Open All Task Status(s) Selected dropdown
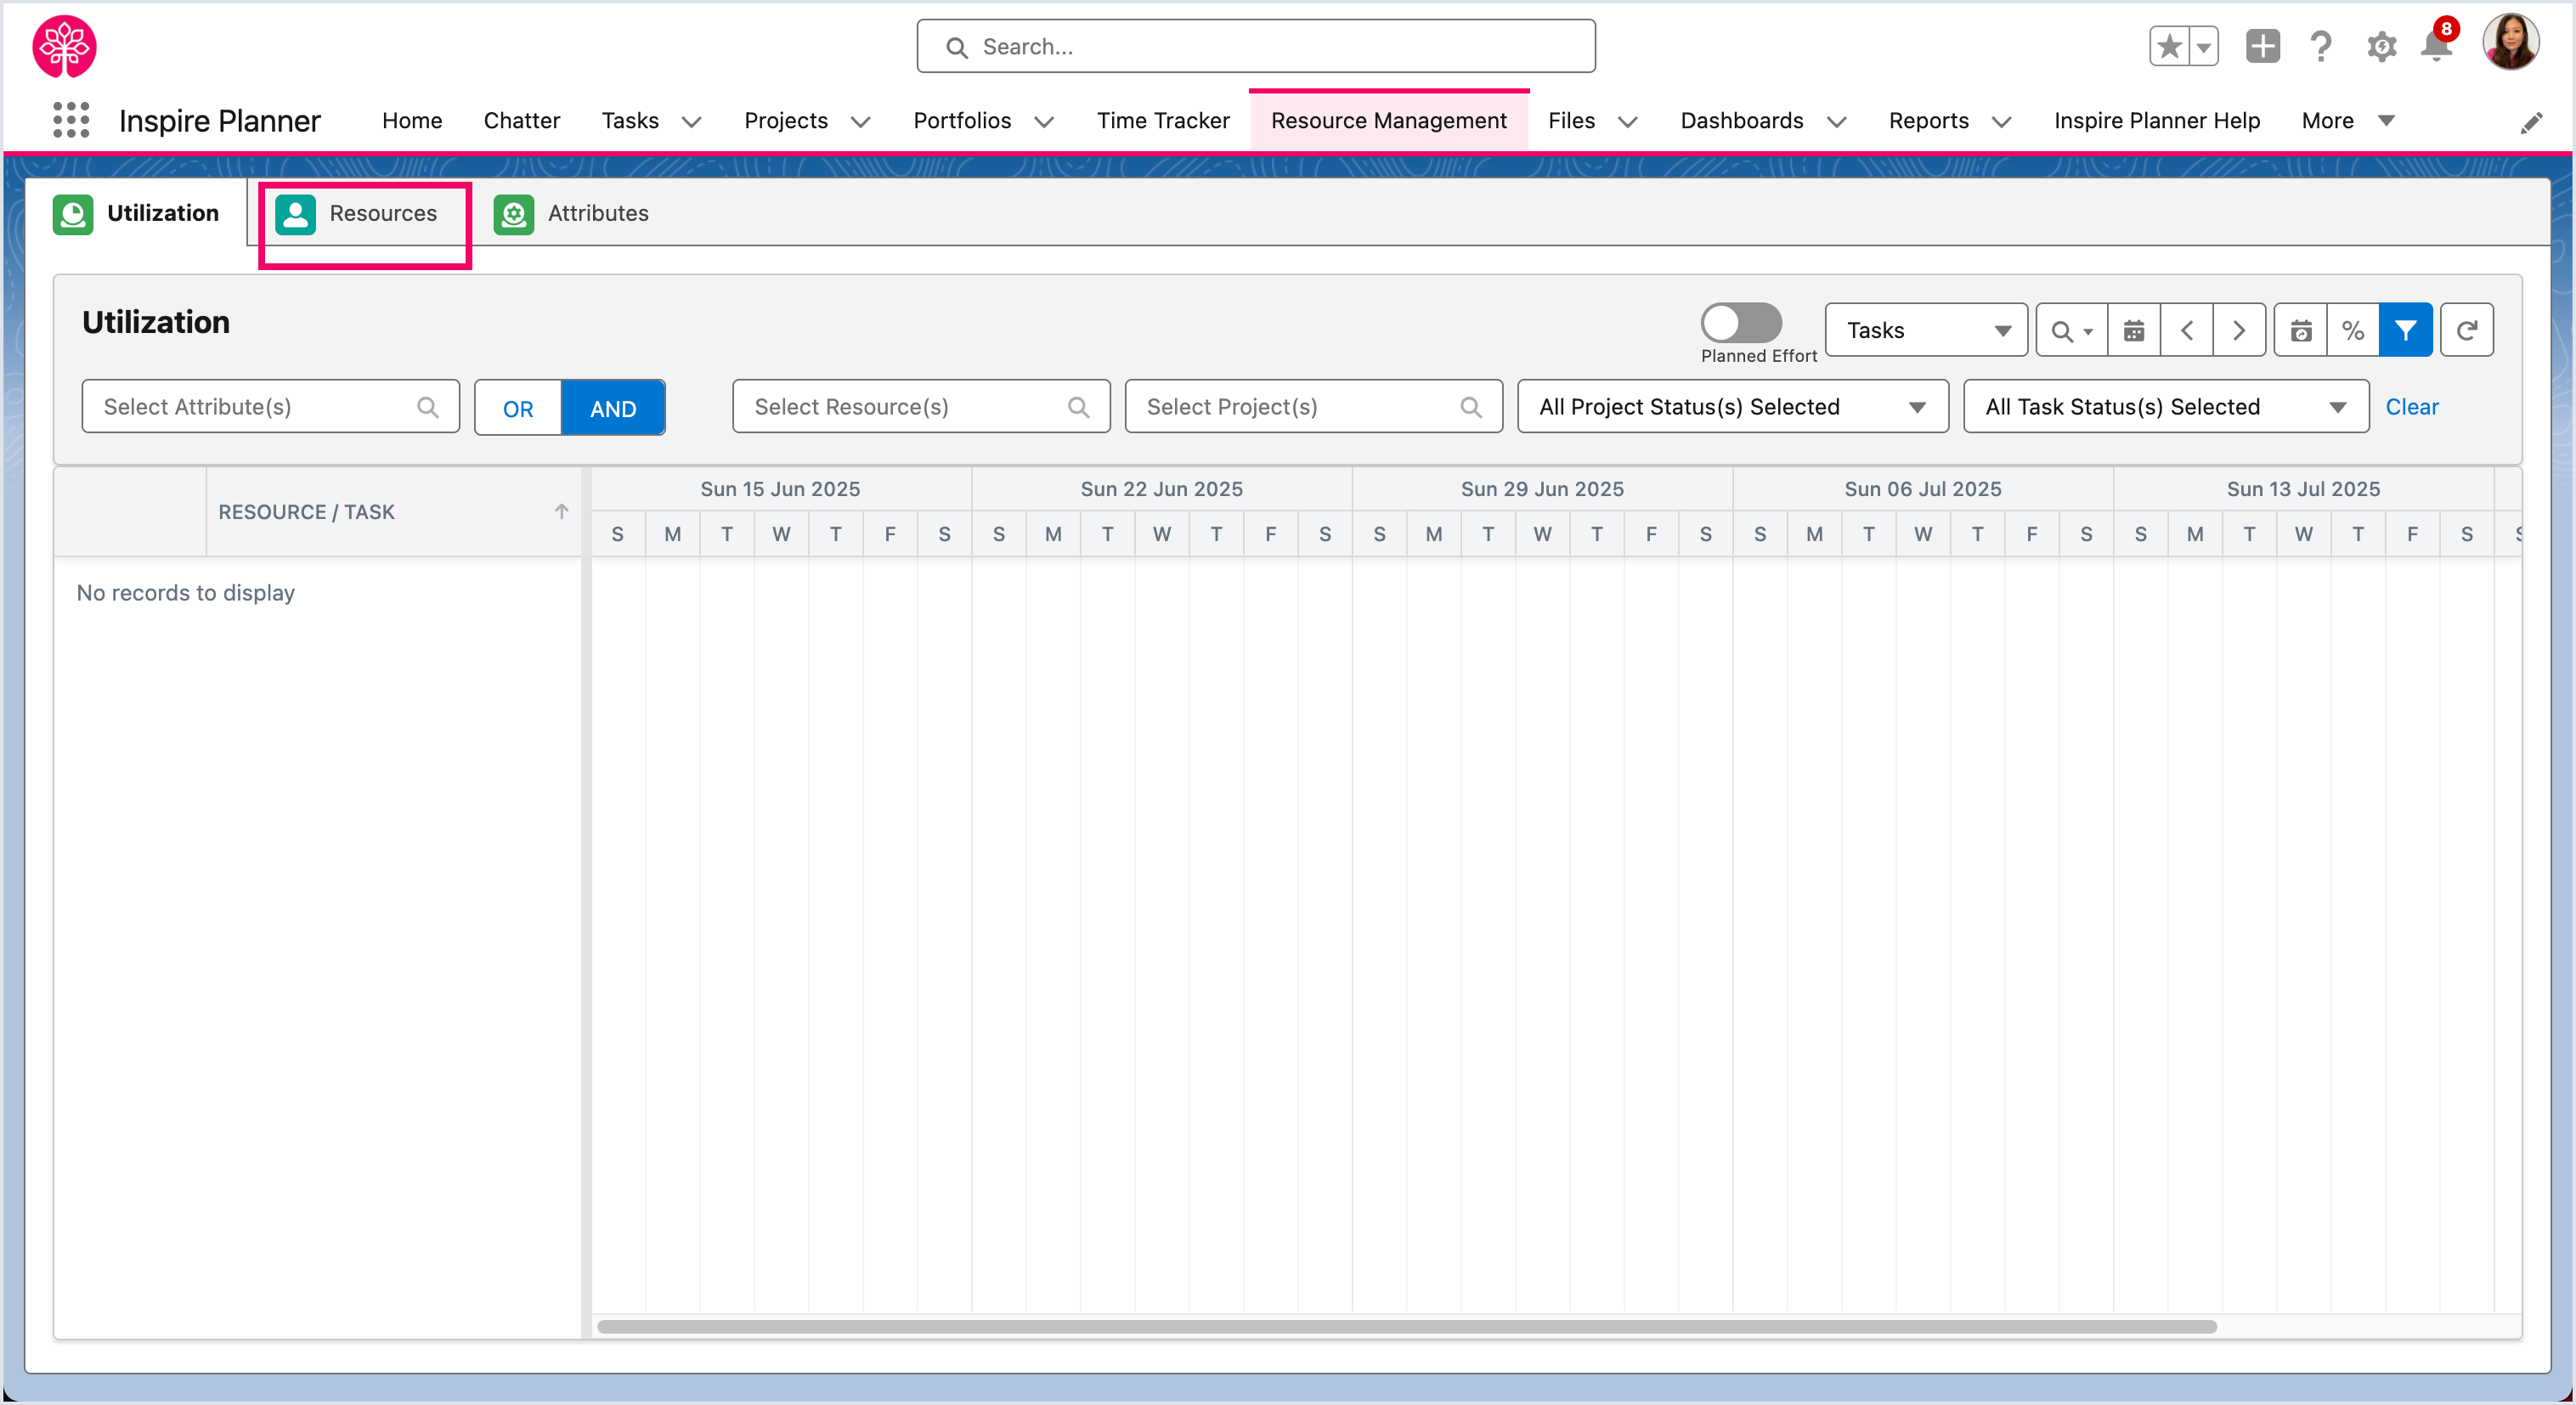2576x1405 pixels. (x=2166, y=407)
